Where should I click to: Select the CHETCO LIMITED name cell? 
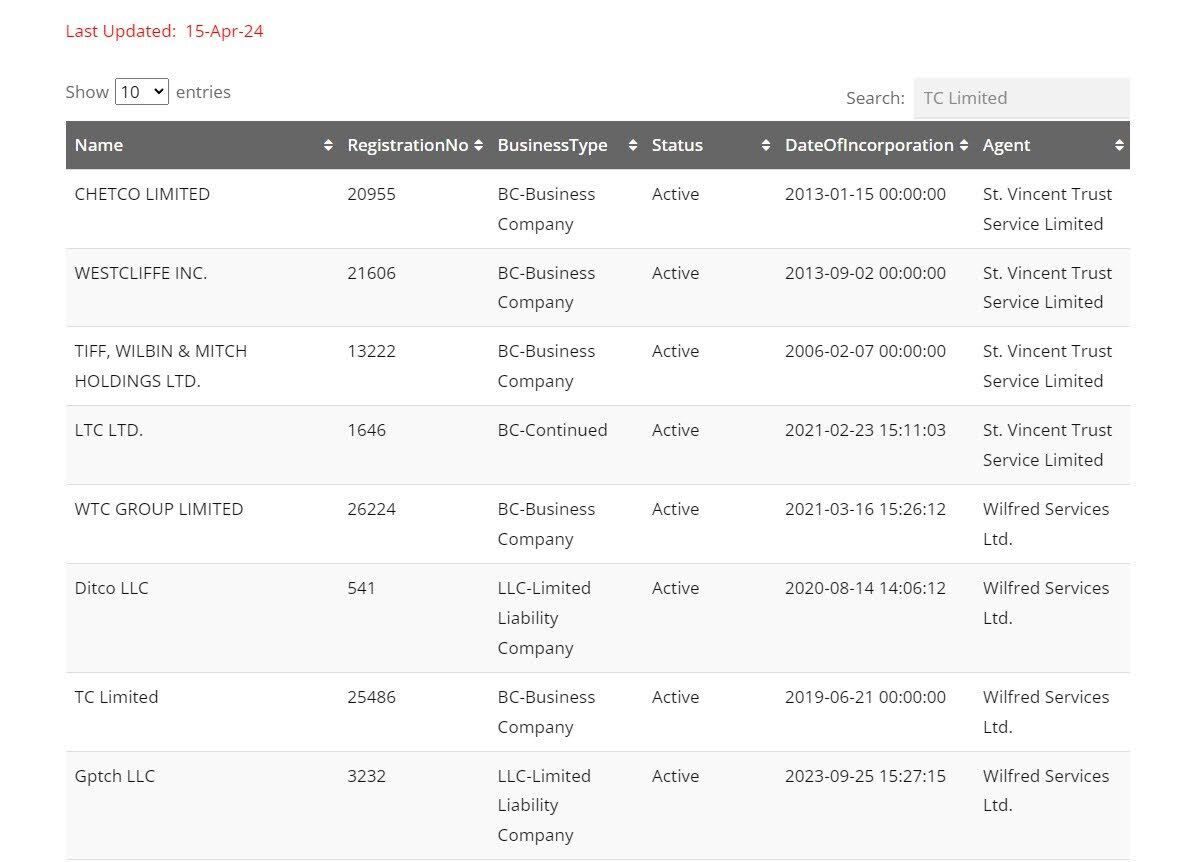point(142,194)
